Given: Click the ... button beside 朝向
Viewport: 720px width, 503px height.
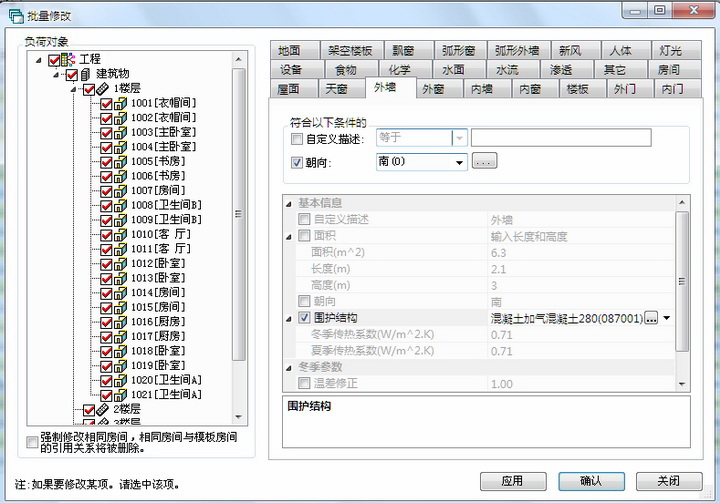Looking at the screenshot, I should pos(484,161).
